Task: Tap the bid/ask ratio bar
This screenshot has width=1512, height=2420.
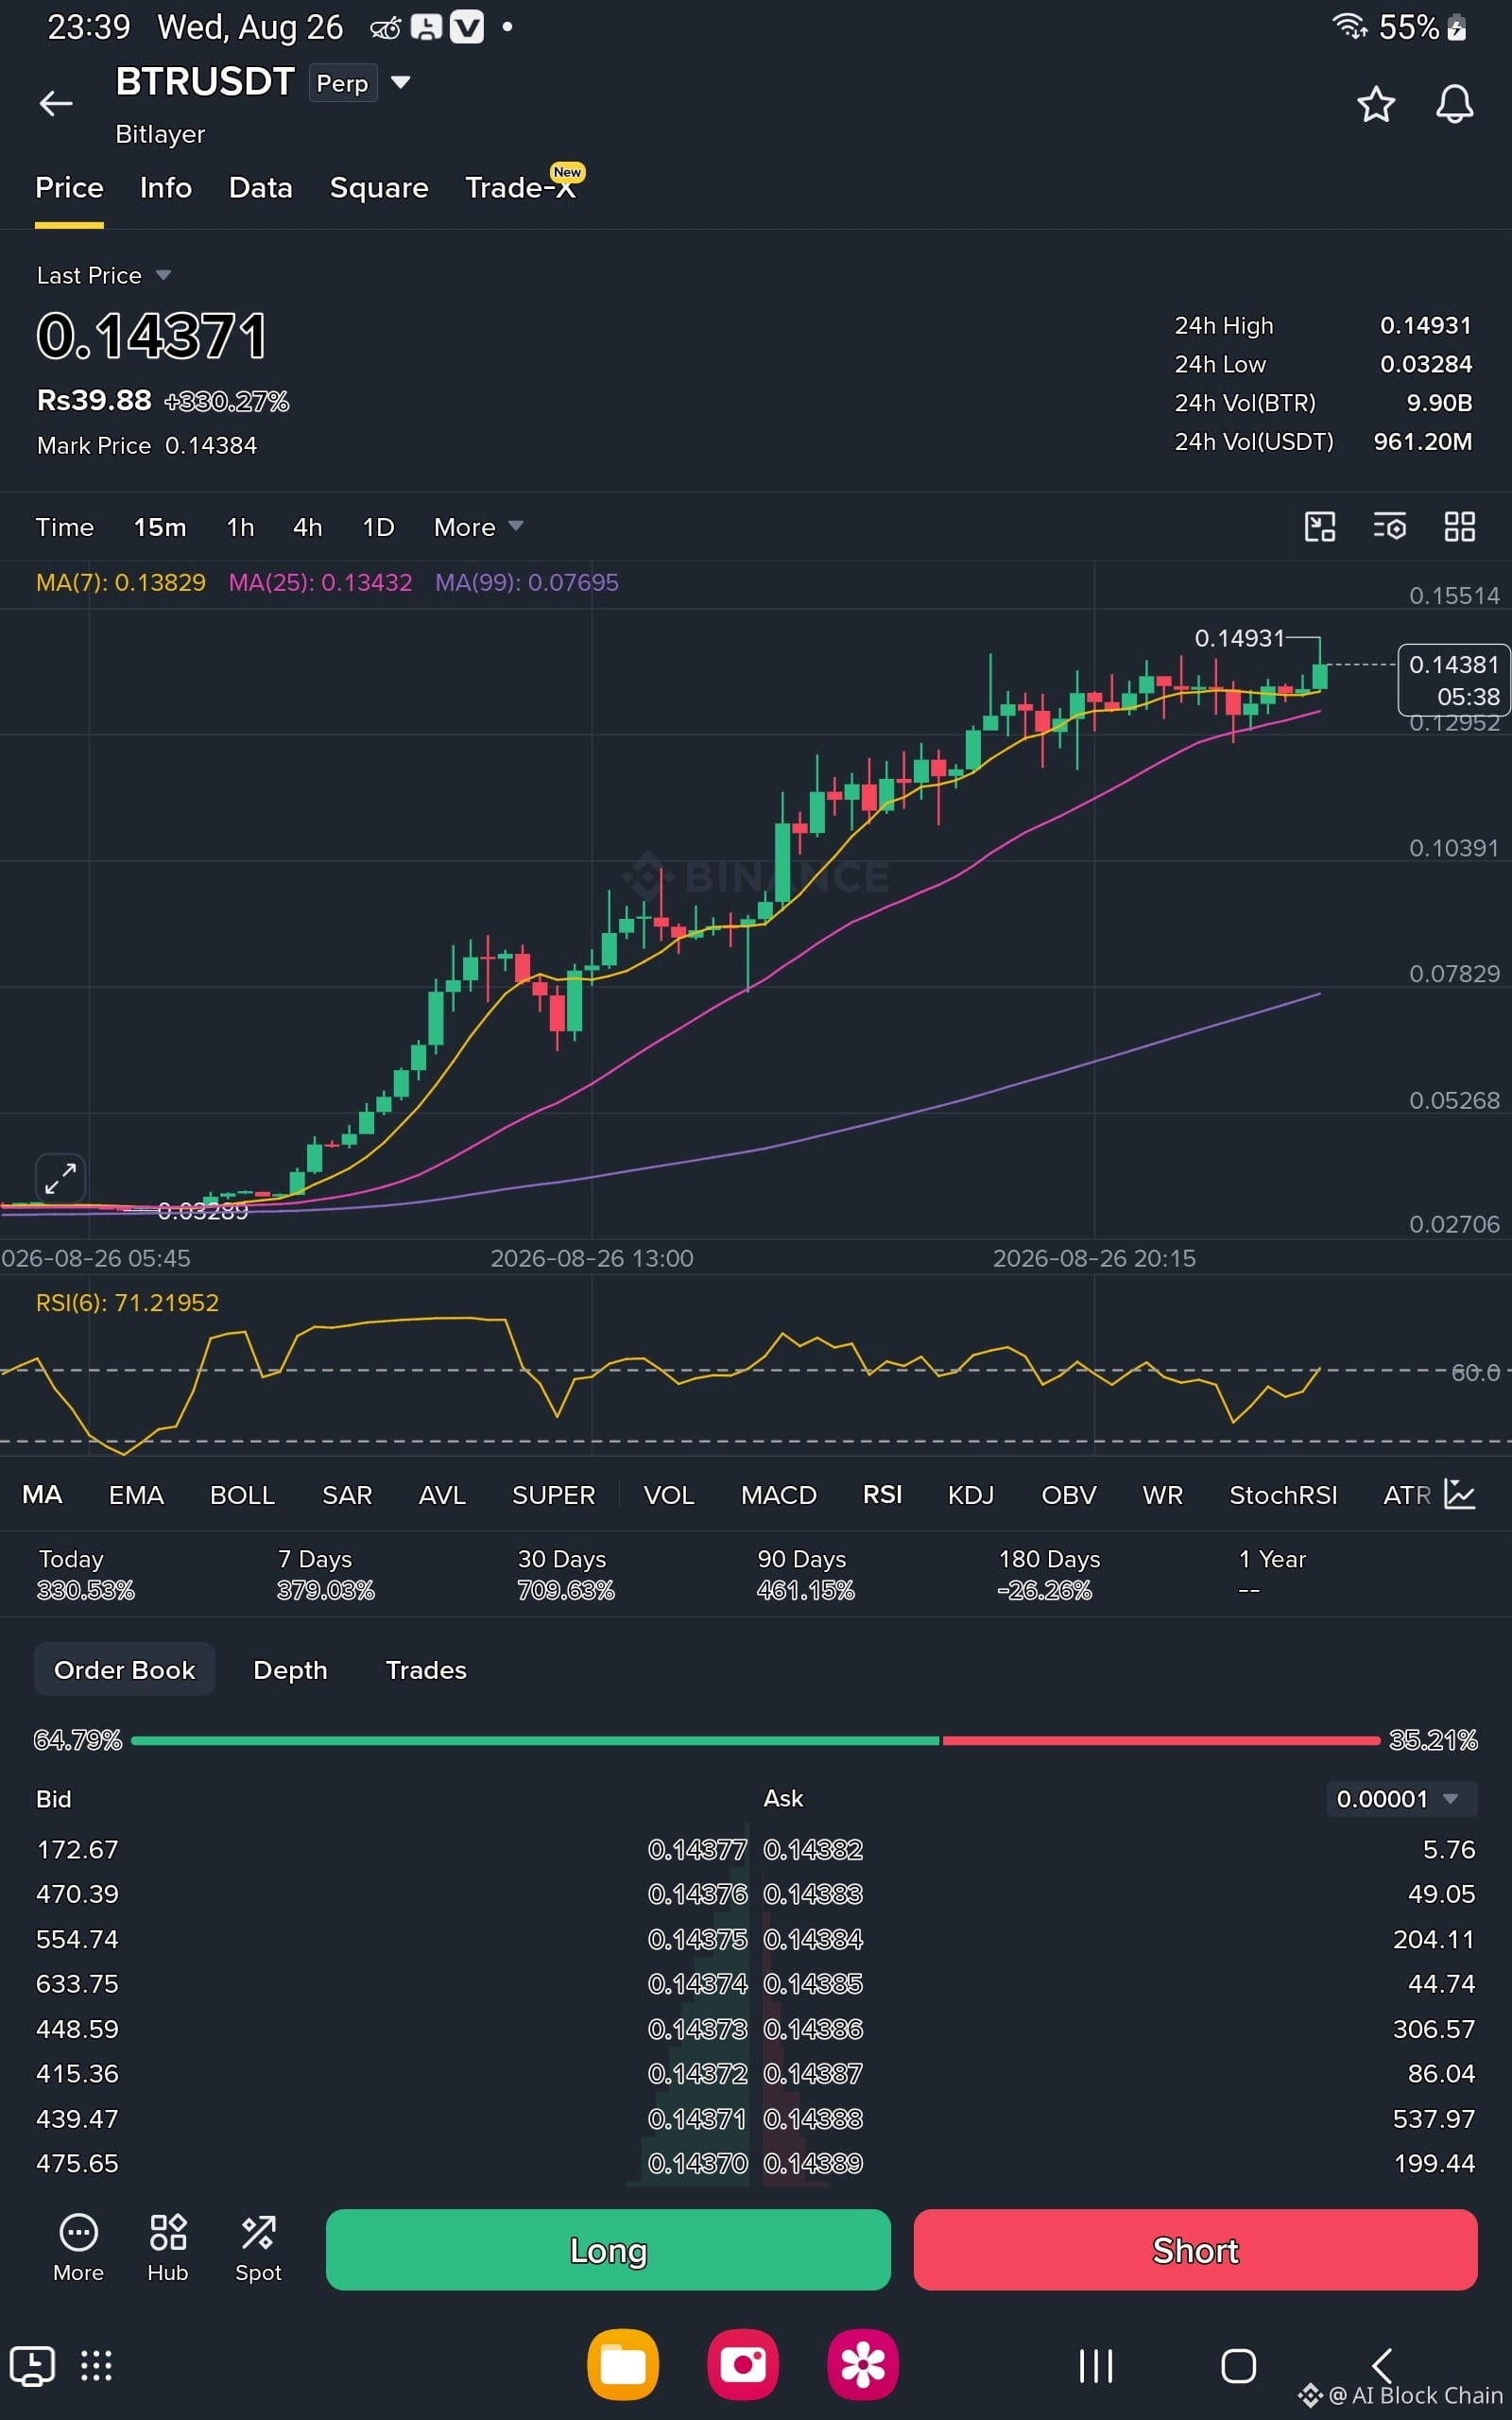Action: pyautogui.click(x=756, y=1741)
